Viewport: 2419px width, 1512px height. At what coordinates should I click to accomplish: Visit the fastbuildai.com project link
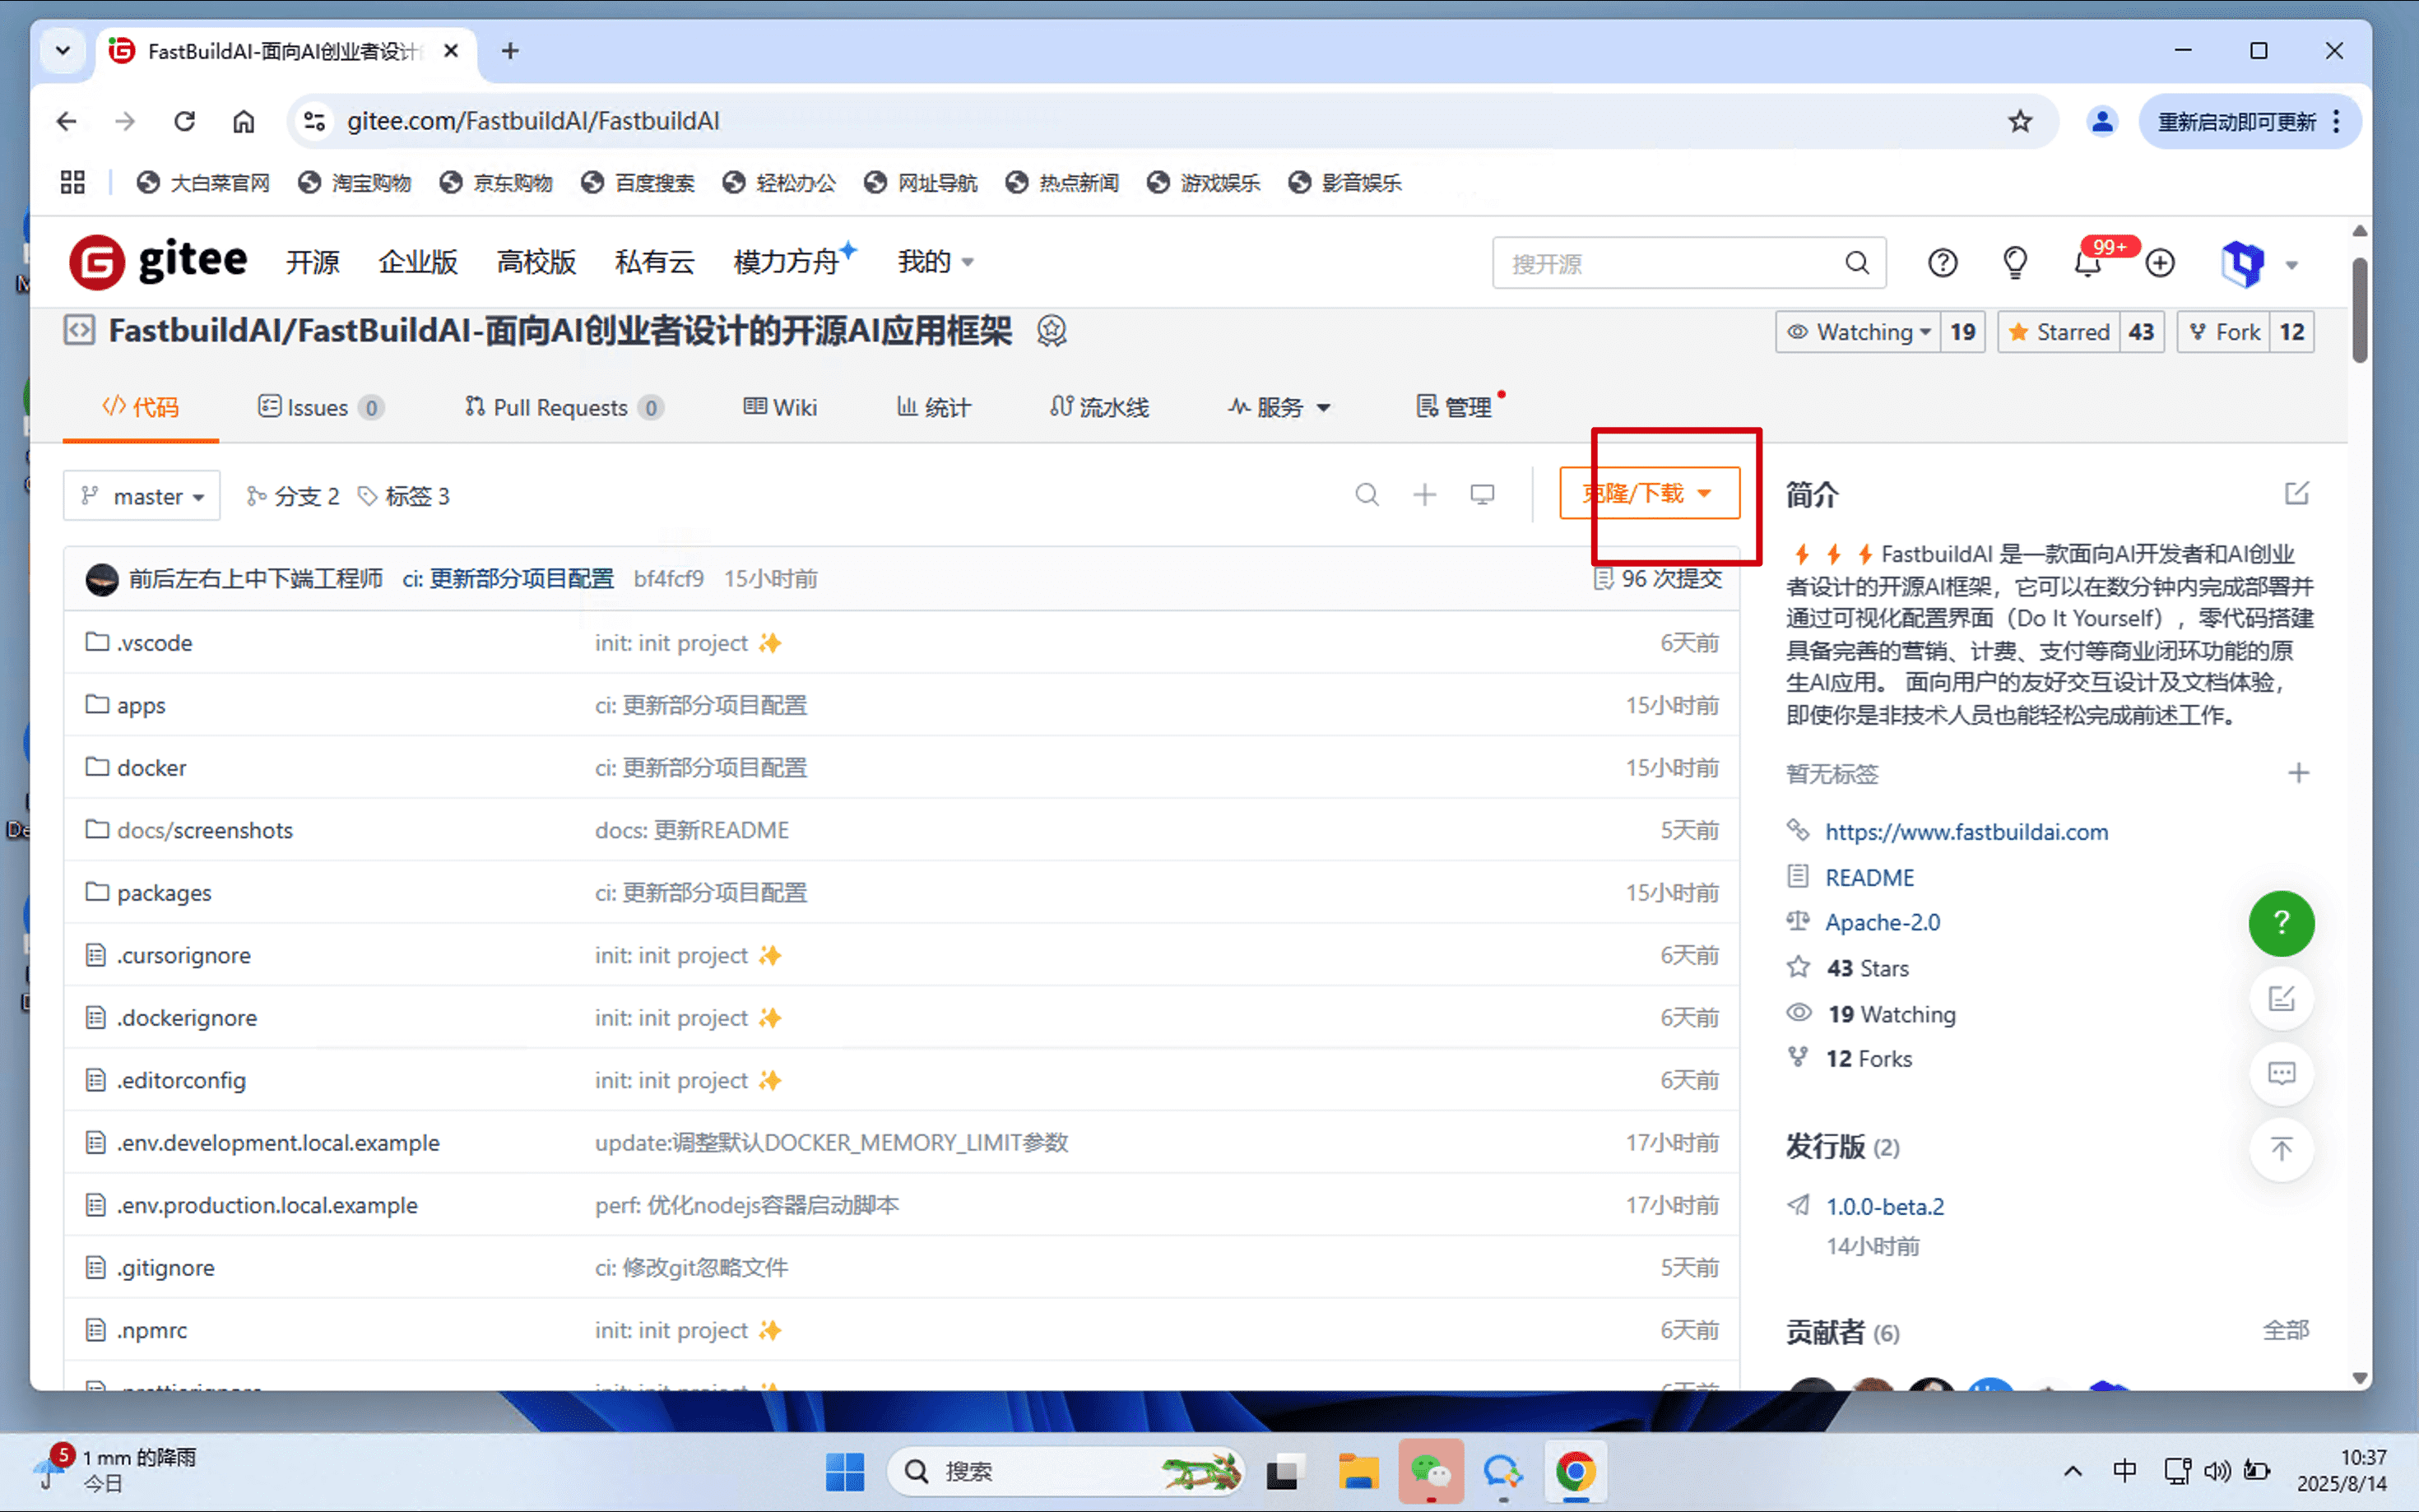(x=1966, y=831)
